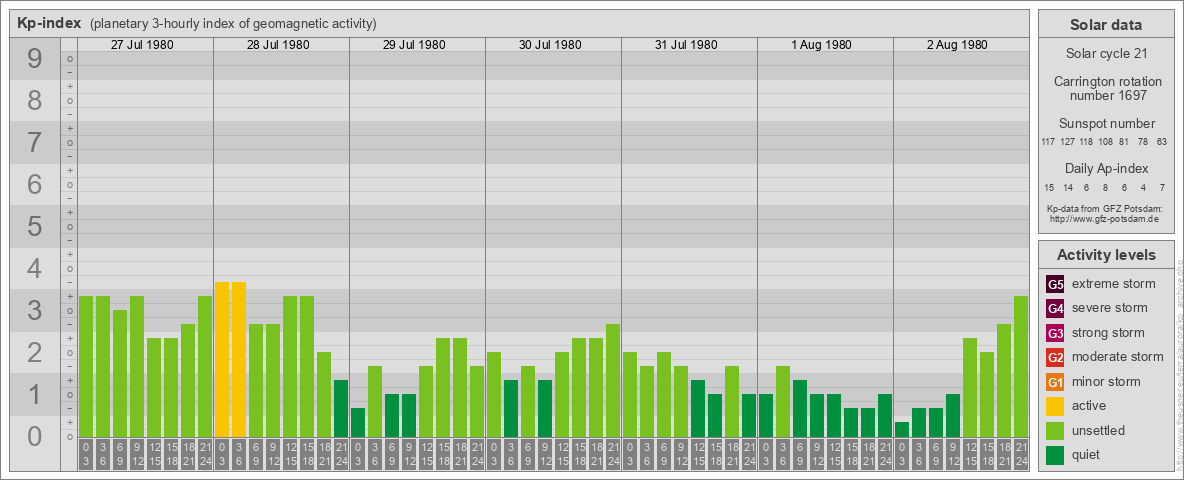Viewport: 1184px width, 480px height.
Task: Click the sunspot number value 108
Action: pyautogui.click(x=1105, y=142)
